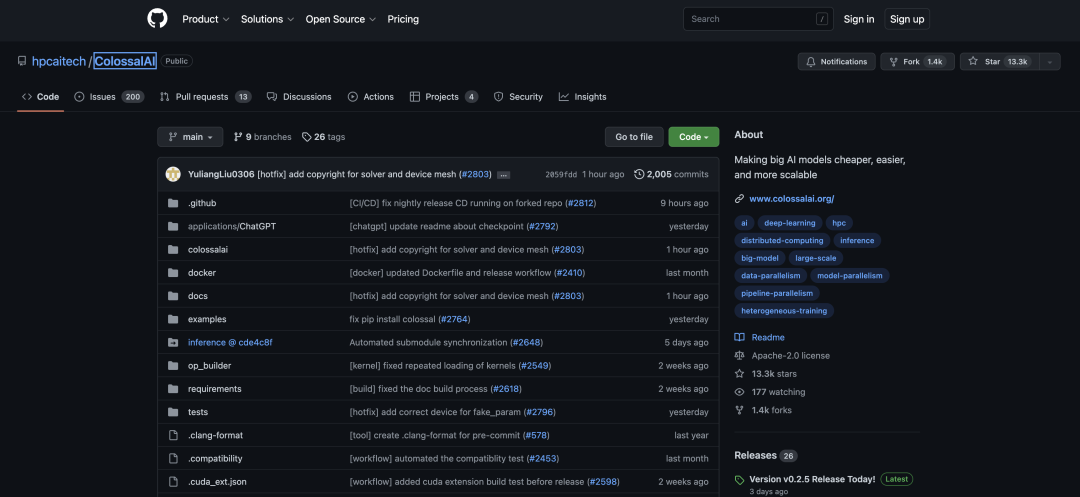This screenshot has height=497, width=1080.
Task: Open the examples folder
Action: coord(207,319)
